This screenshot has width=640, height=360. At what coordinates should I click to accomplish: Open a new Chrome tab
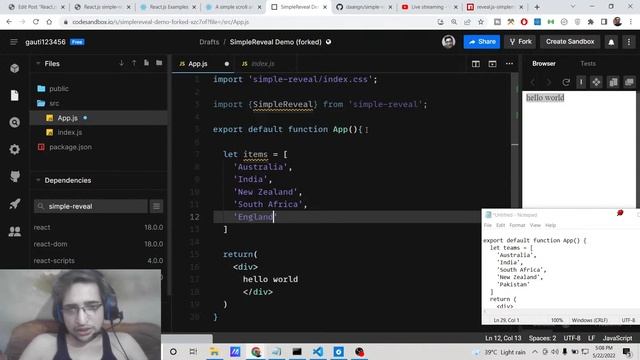537,7
